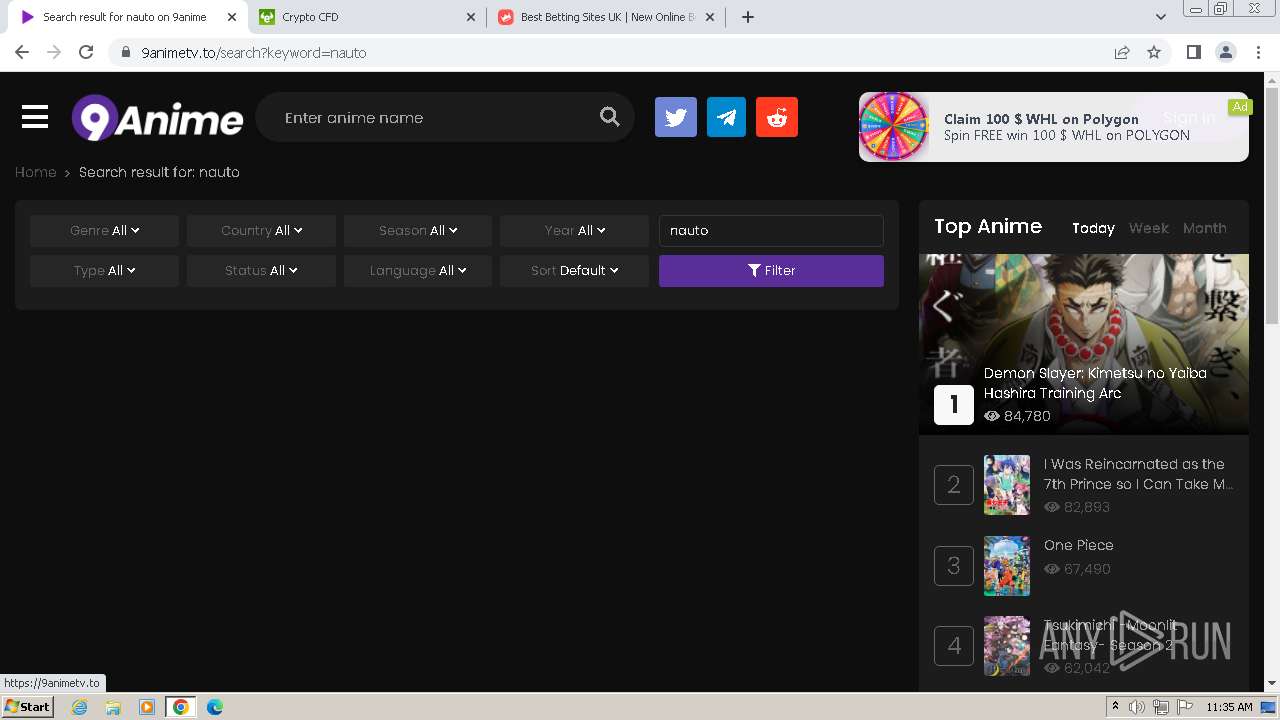The image size is (1280, 720).
Task: Close the Crypto CFD tab
Action: click(x=471, y=17)
